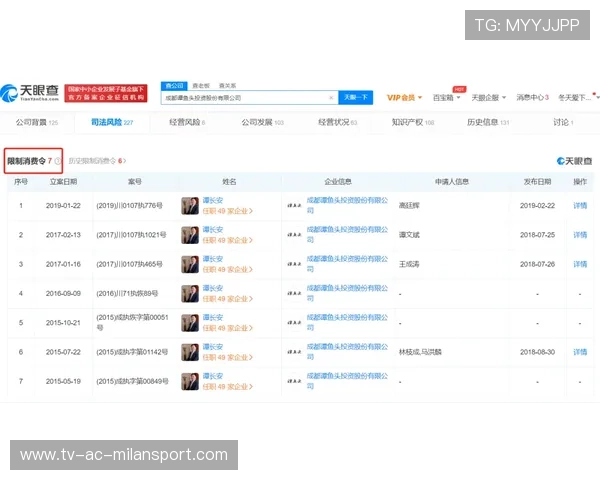Click 谭长安 photo thumbnail in row 1
The image size is (600, 480).
[190, 205]
